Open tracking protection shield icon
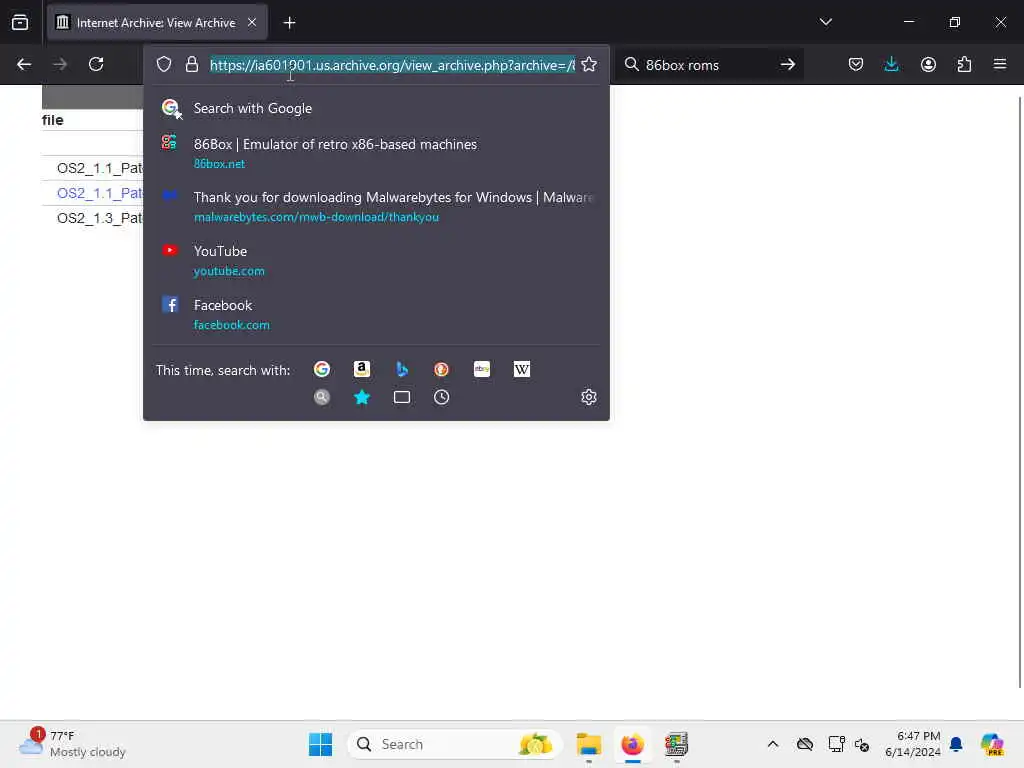The height and width of the screenshot is (768, 1024). [x=164, y=64]
